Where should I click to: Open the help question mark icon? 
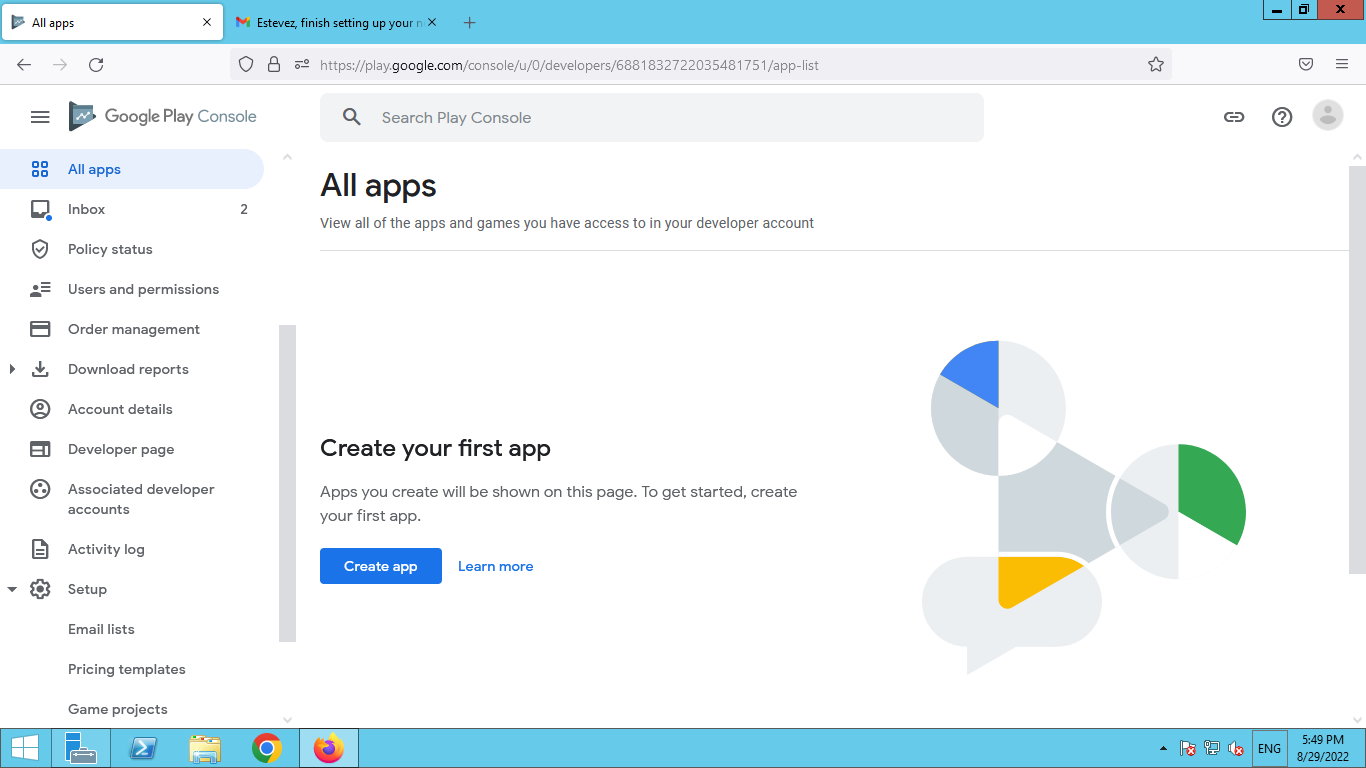pyautogui.click(x=1282, y=117)
